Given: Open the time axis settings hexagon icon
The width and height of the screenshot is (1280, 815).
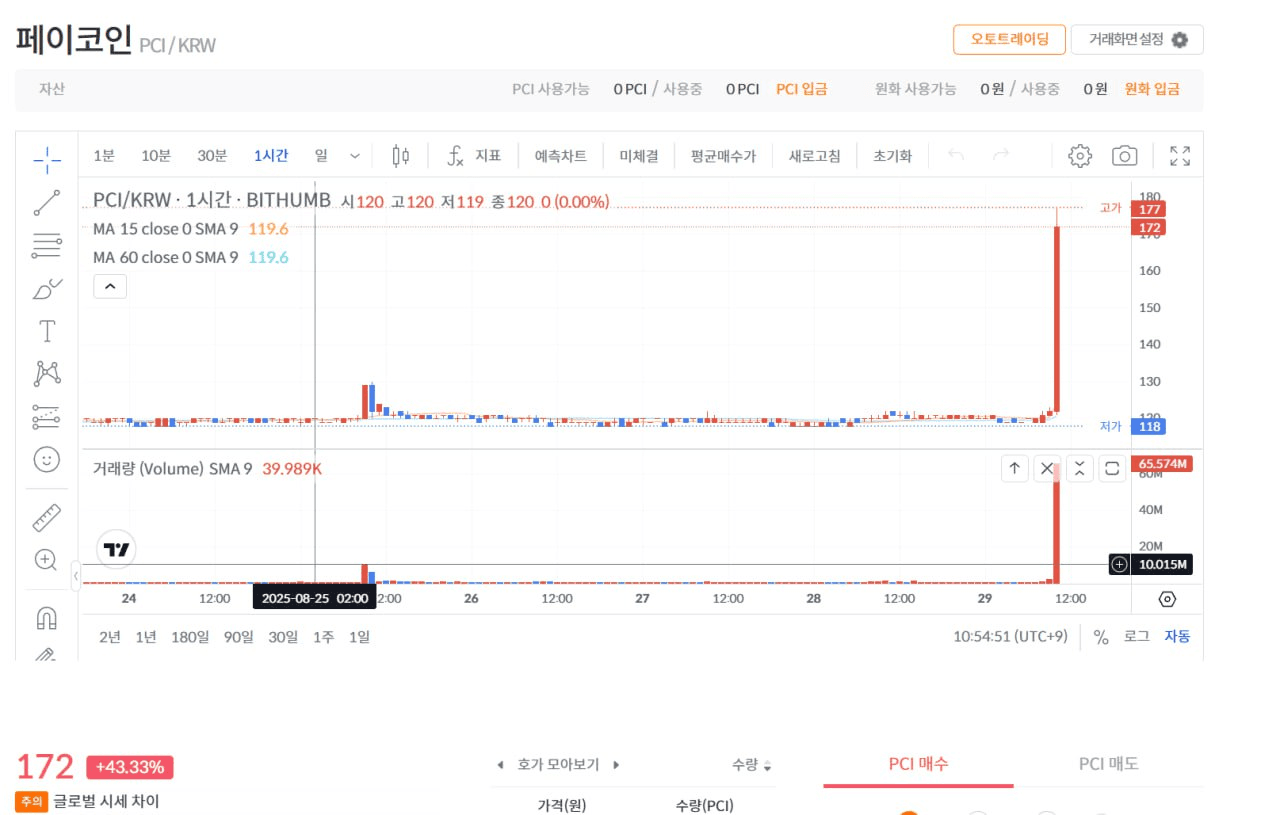Looking at the screenshot, I should coord(1167,599).
